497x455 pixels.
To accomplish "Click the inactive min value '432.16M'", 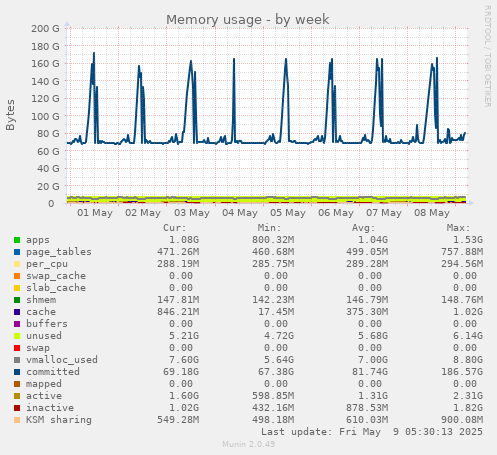I will [273, 408].
